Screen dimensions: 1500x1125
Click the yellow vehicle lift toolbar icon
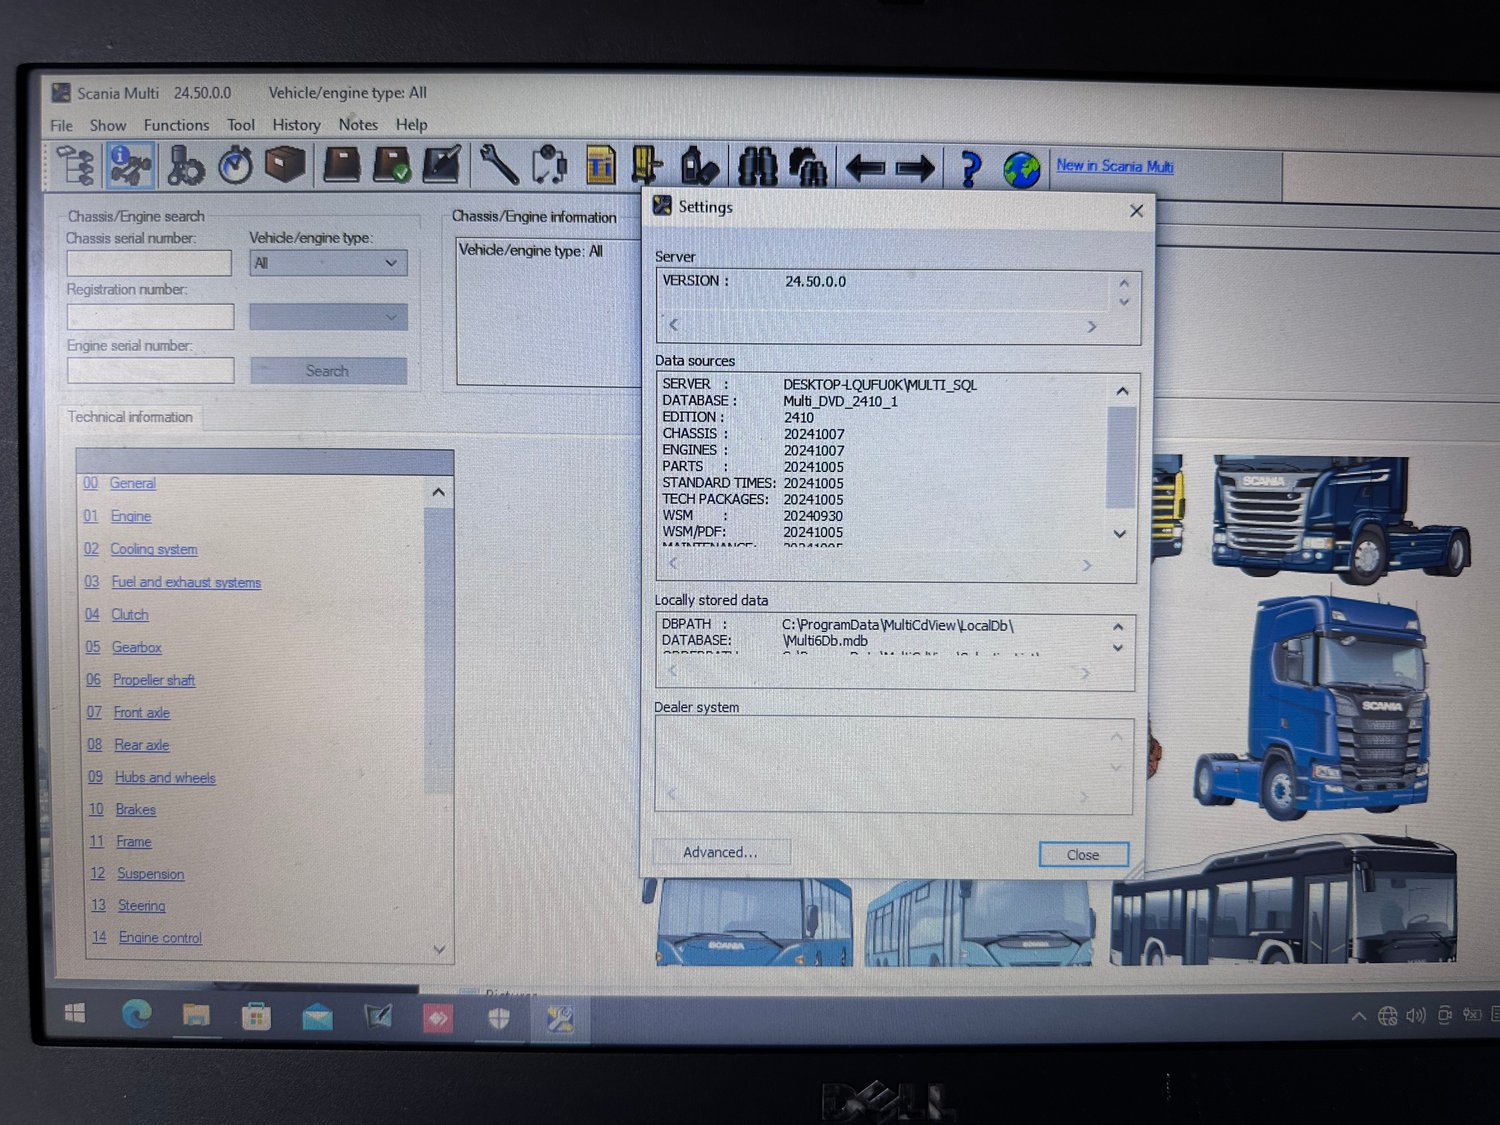click(x=648, y=165)
